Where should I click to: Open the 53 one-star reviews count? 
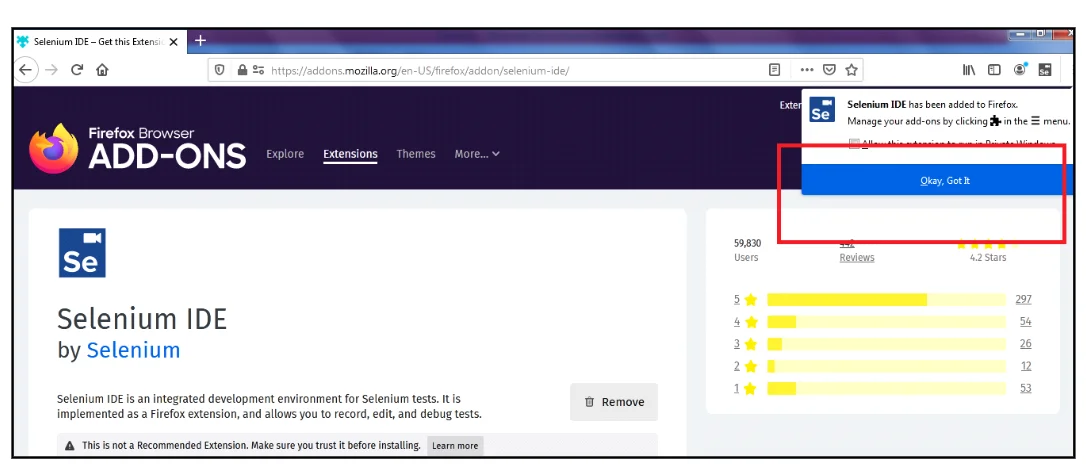(x=1026, y=388)
